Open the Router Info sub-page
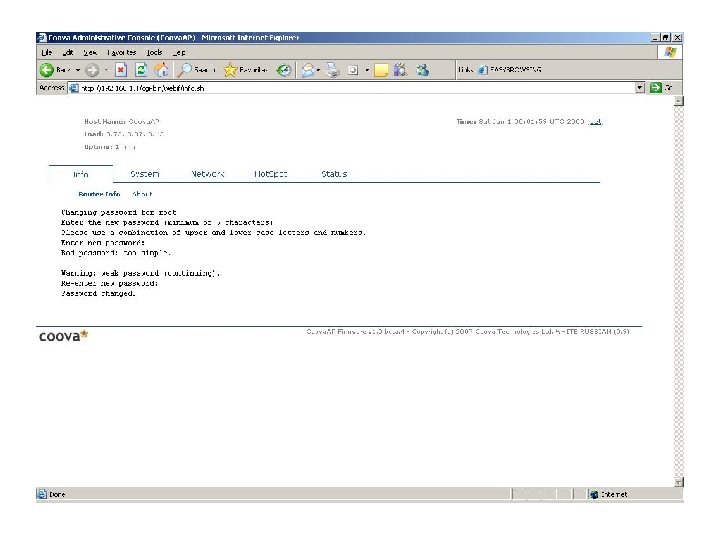 tap(99, 194)
